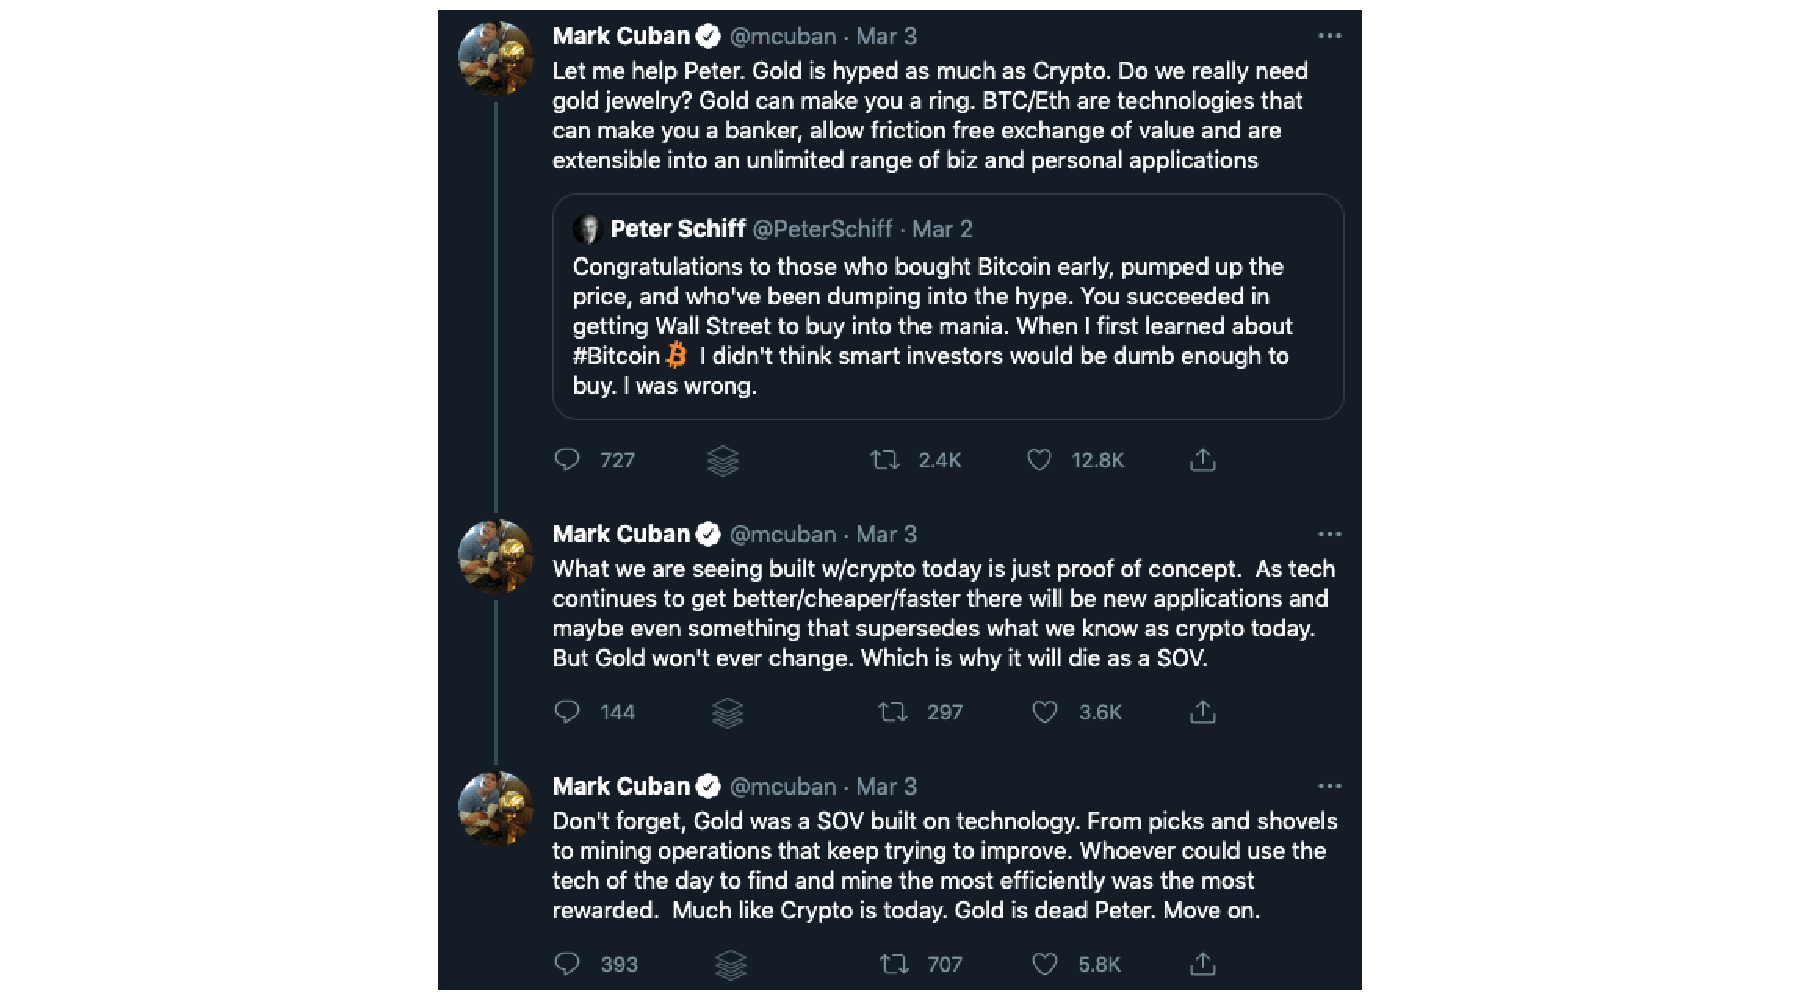Viewport: 1800px width, 1000px height.
Task: Retweet the tweet with 297 retweets
Action: click(892, 712)
